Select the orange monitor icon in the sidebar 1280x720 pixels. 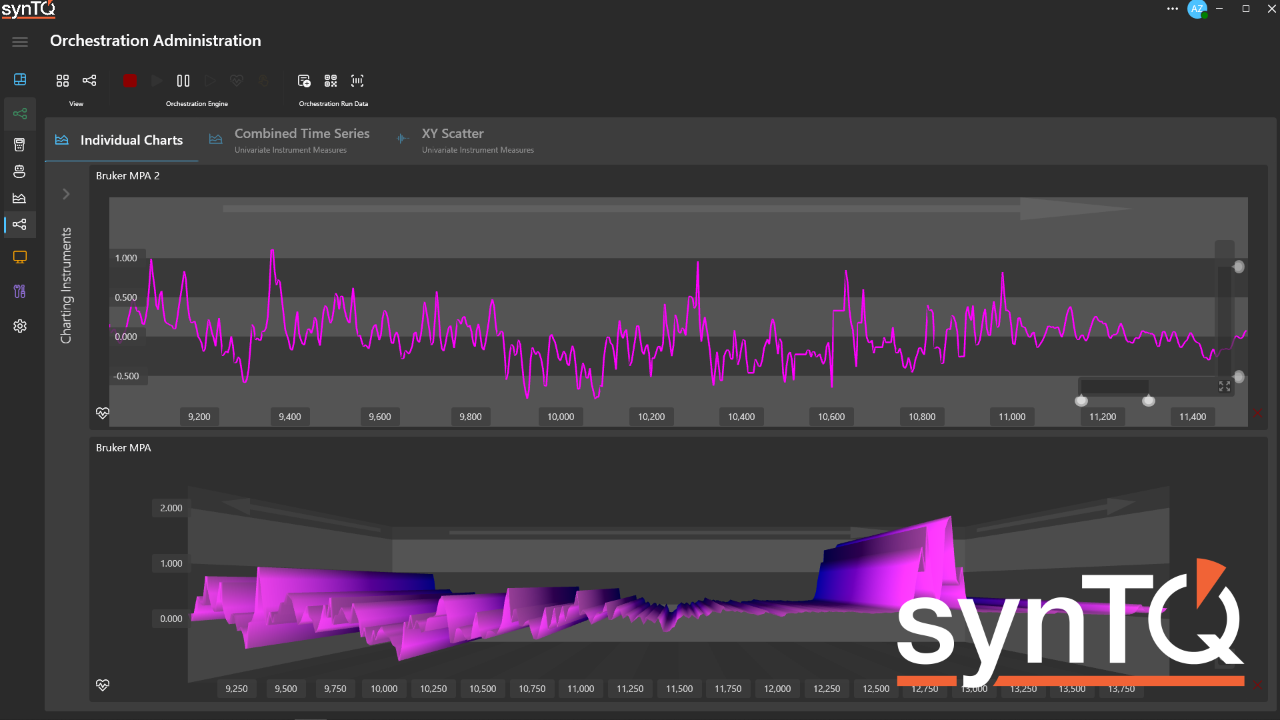click(x=19, y=257)
